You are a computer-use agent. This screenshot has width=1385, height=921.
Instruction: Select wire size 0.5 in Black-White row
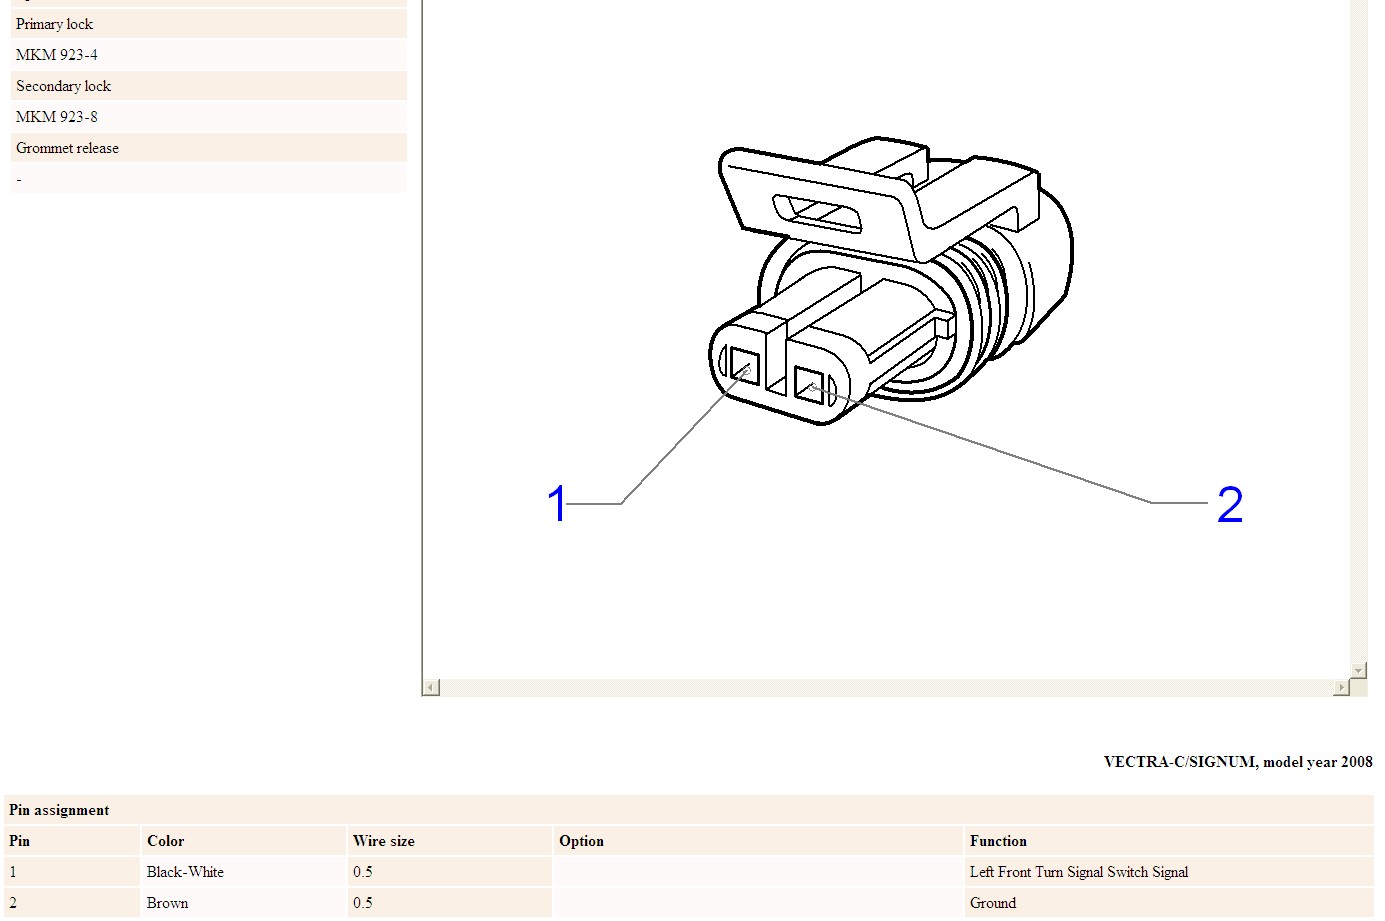(450, 872)
